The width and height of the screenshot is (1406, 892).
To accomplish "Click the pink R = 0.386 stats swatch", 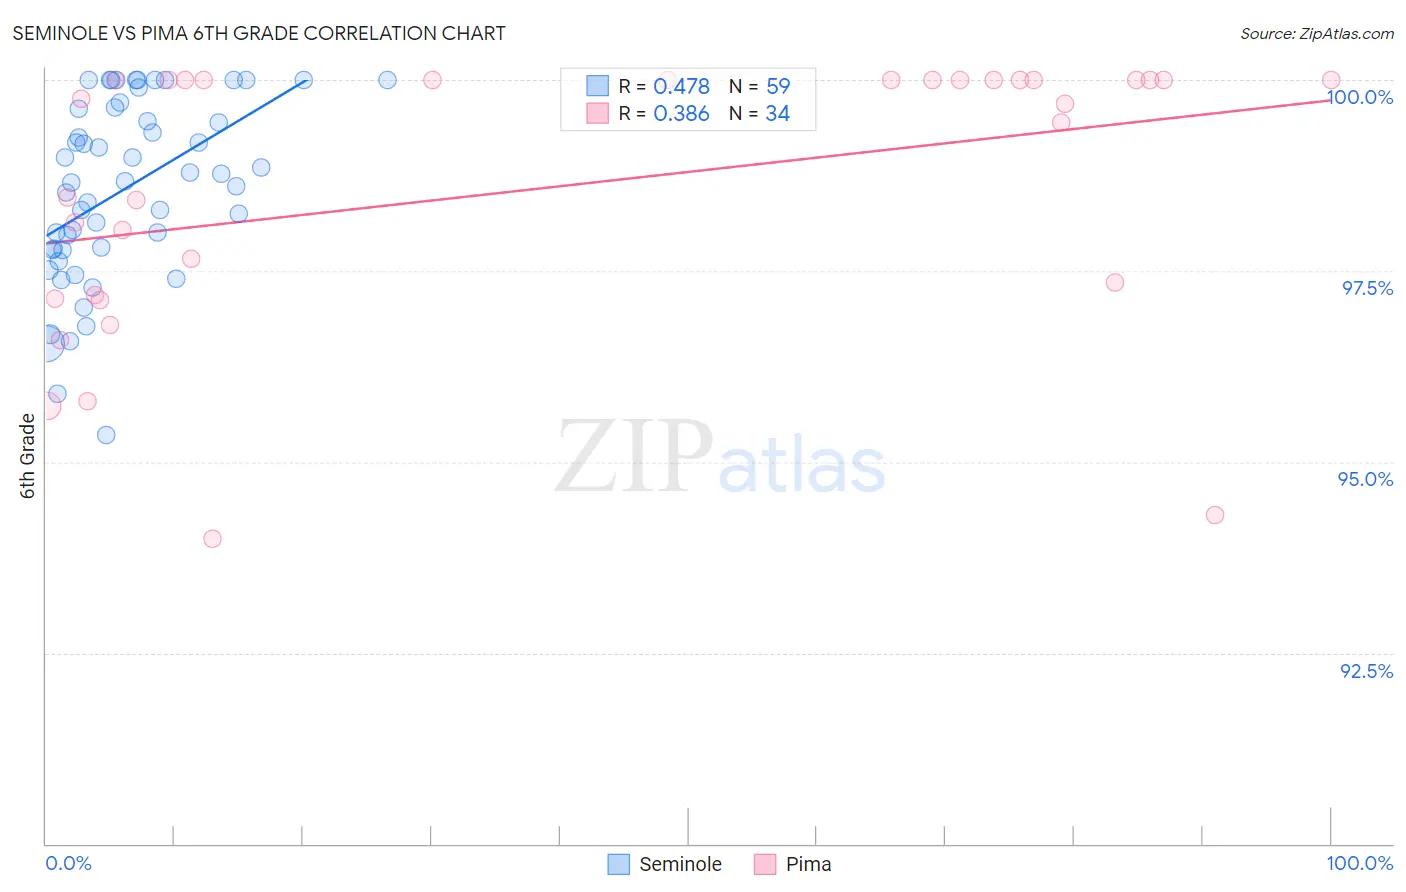I will (x=597, y=113).
